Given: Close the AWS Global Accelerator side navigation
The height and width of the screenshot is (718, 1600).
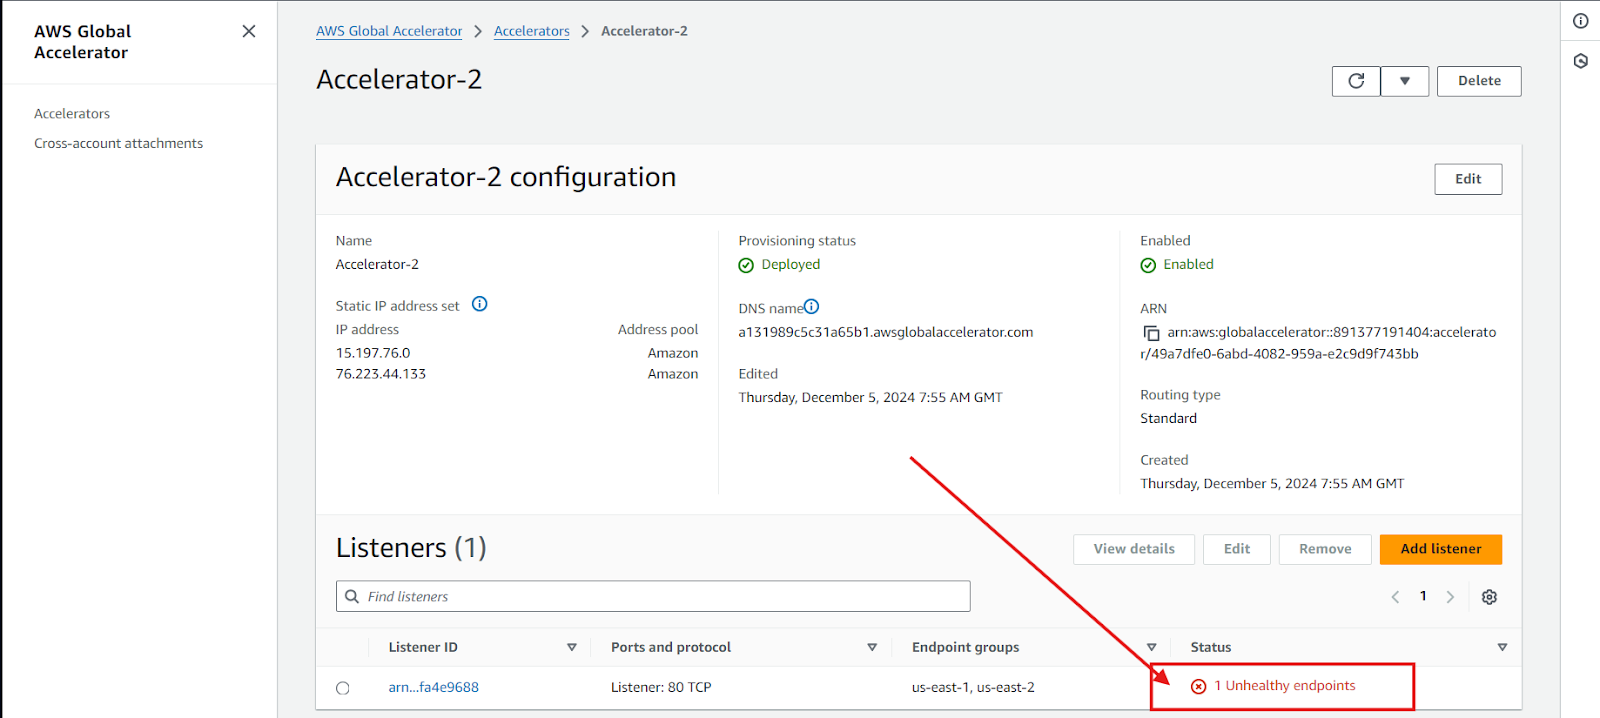Looking at the screenshot, I should click(249, 31).
